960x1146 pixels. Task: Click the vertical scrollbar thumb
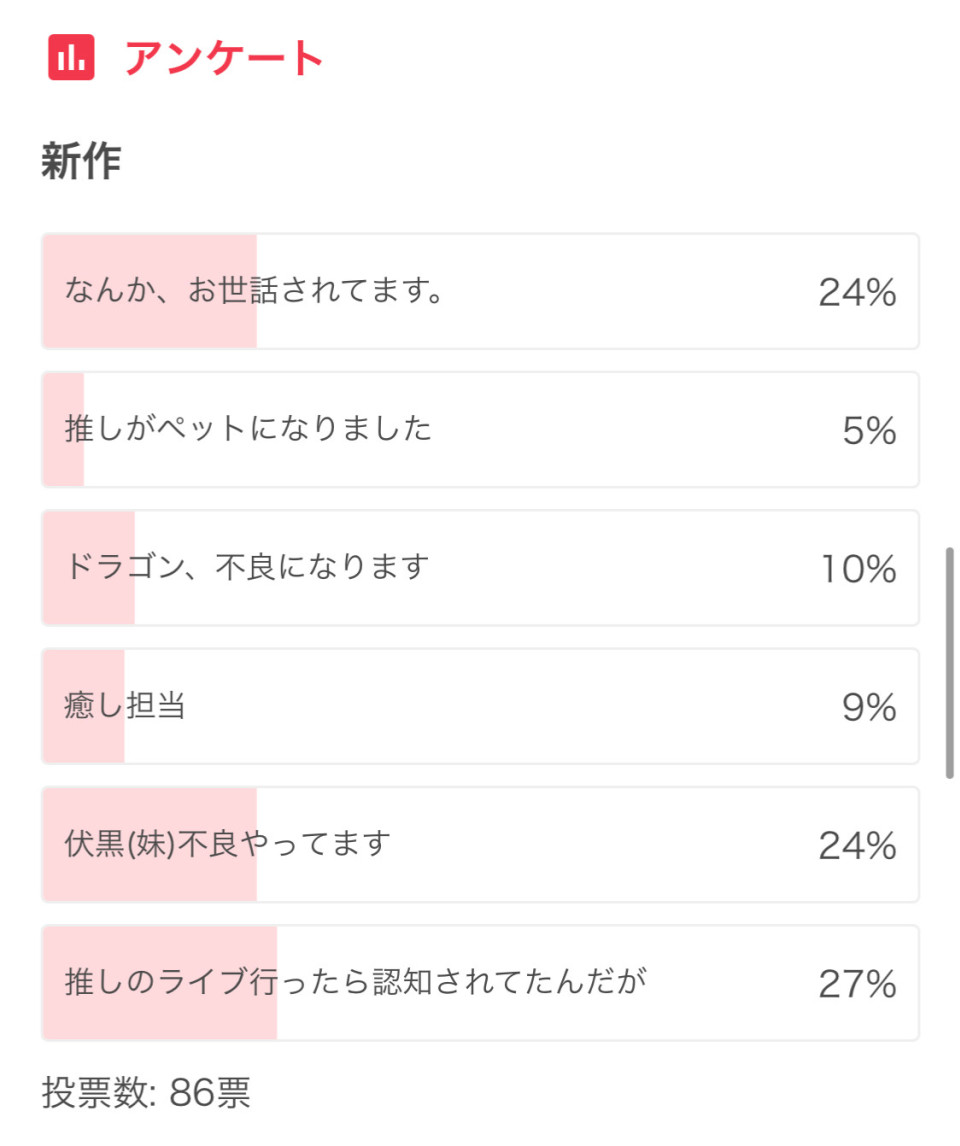click(x=949, y=663)
